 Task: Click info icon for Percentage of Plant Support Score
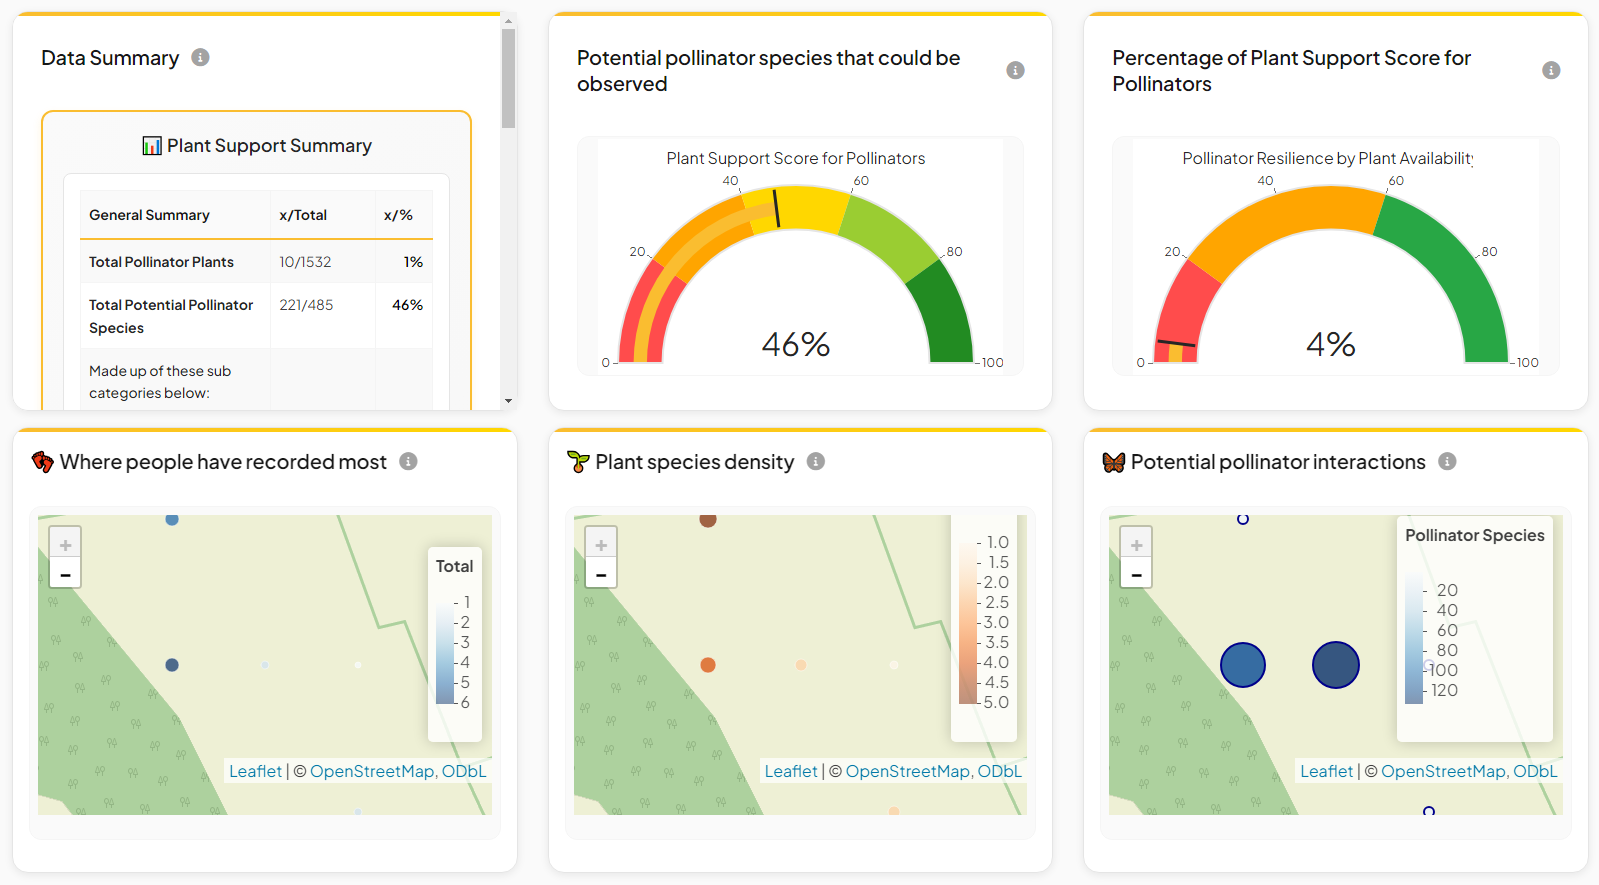[x=1551, y=70]
